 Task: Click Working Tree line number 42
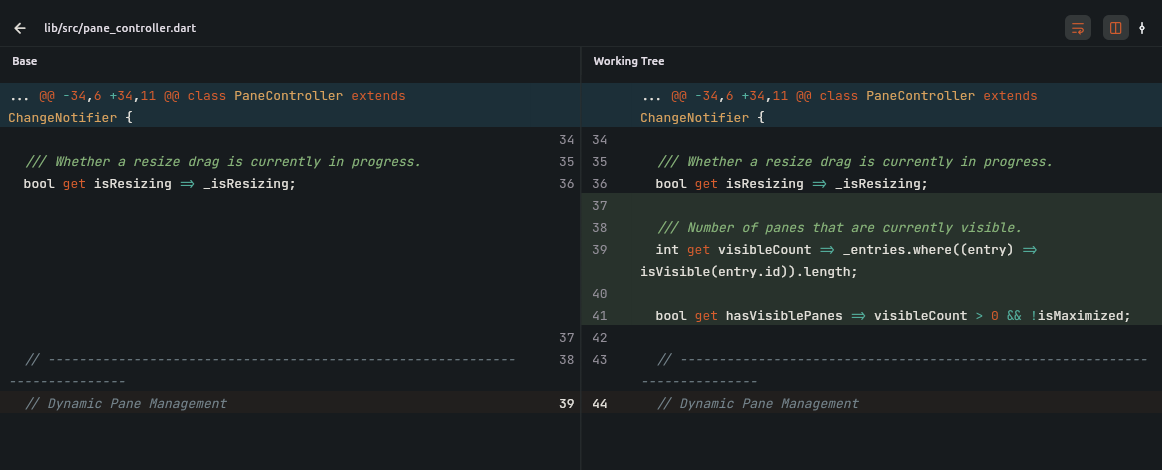tap(600, 338)
